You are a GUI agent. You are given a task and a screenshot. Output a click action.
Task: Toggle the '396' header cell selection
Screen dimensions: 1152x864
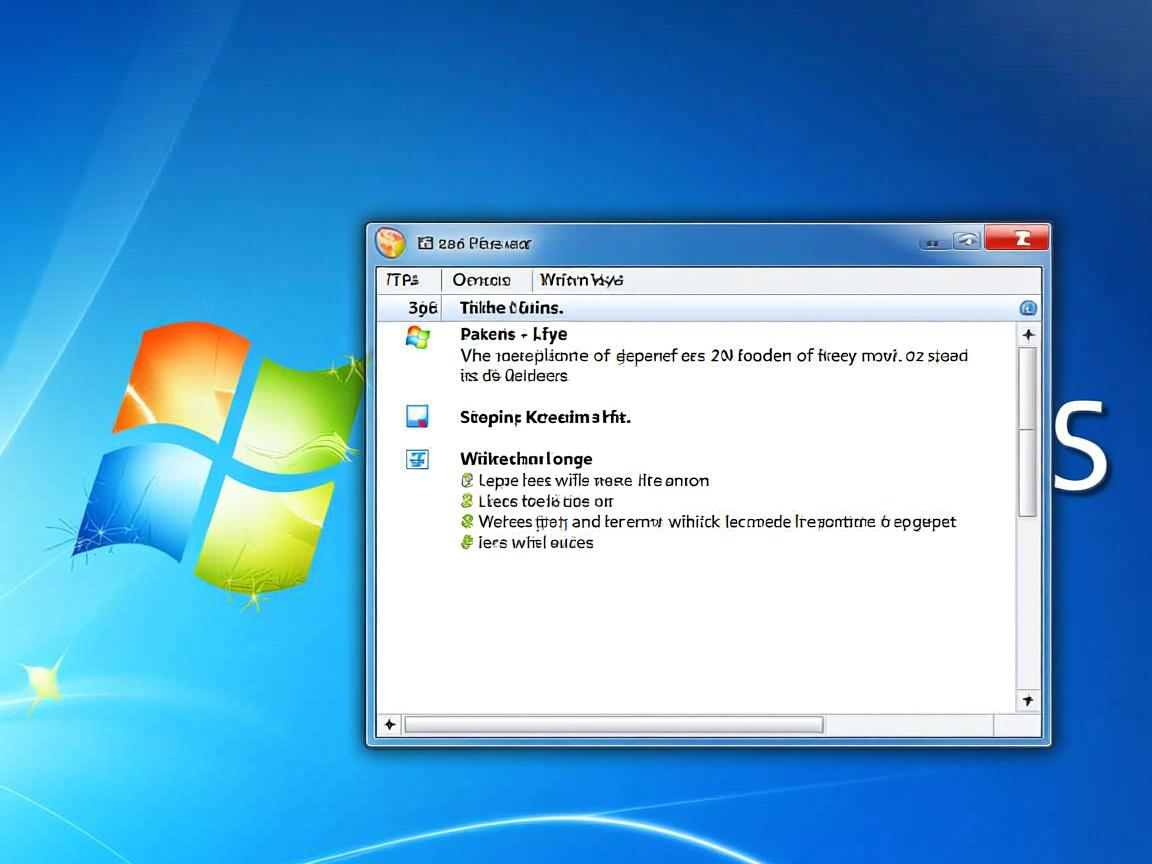[x=422, y=307]
